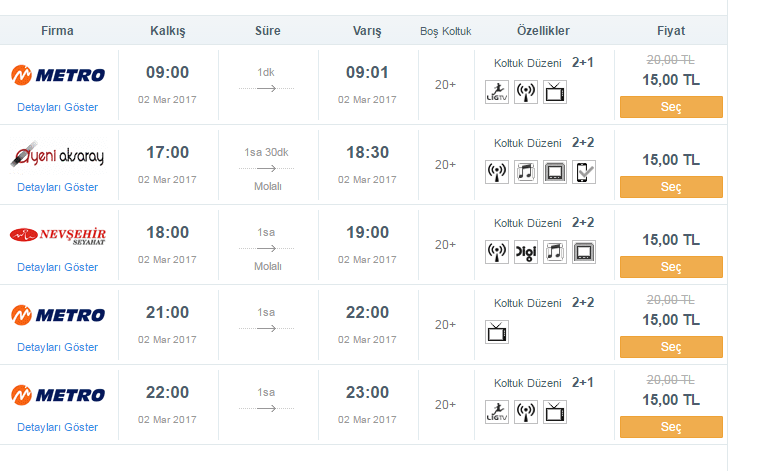Click the seat-screen icon on the Nevşehir Seyahat trip
Image resolution: width=774 pixels, height=471 pixels.
[584, 251]
